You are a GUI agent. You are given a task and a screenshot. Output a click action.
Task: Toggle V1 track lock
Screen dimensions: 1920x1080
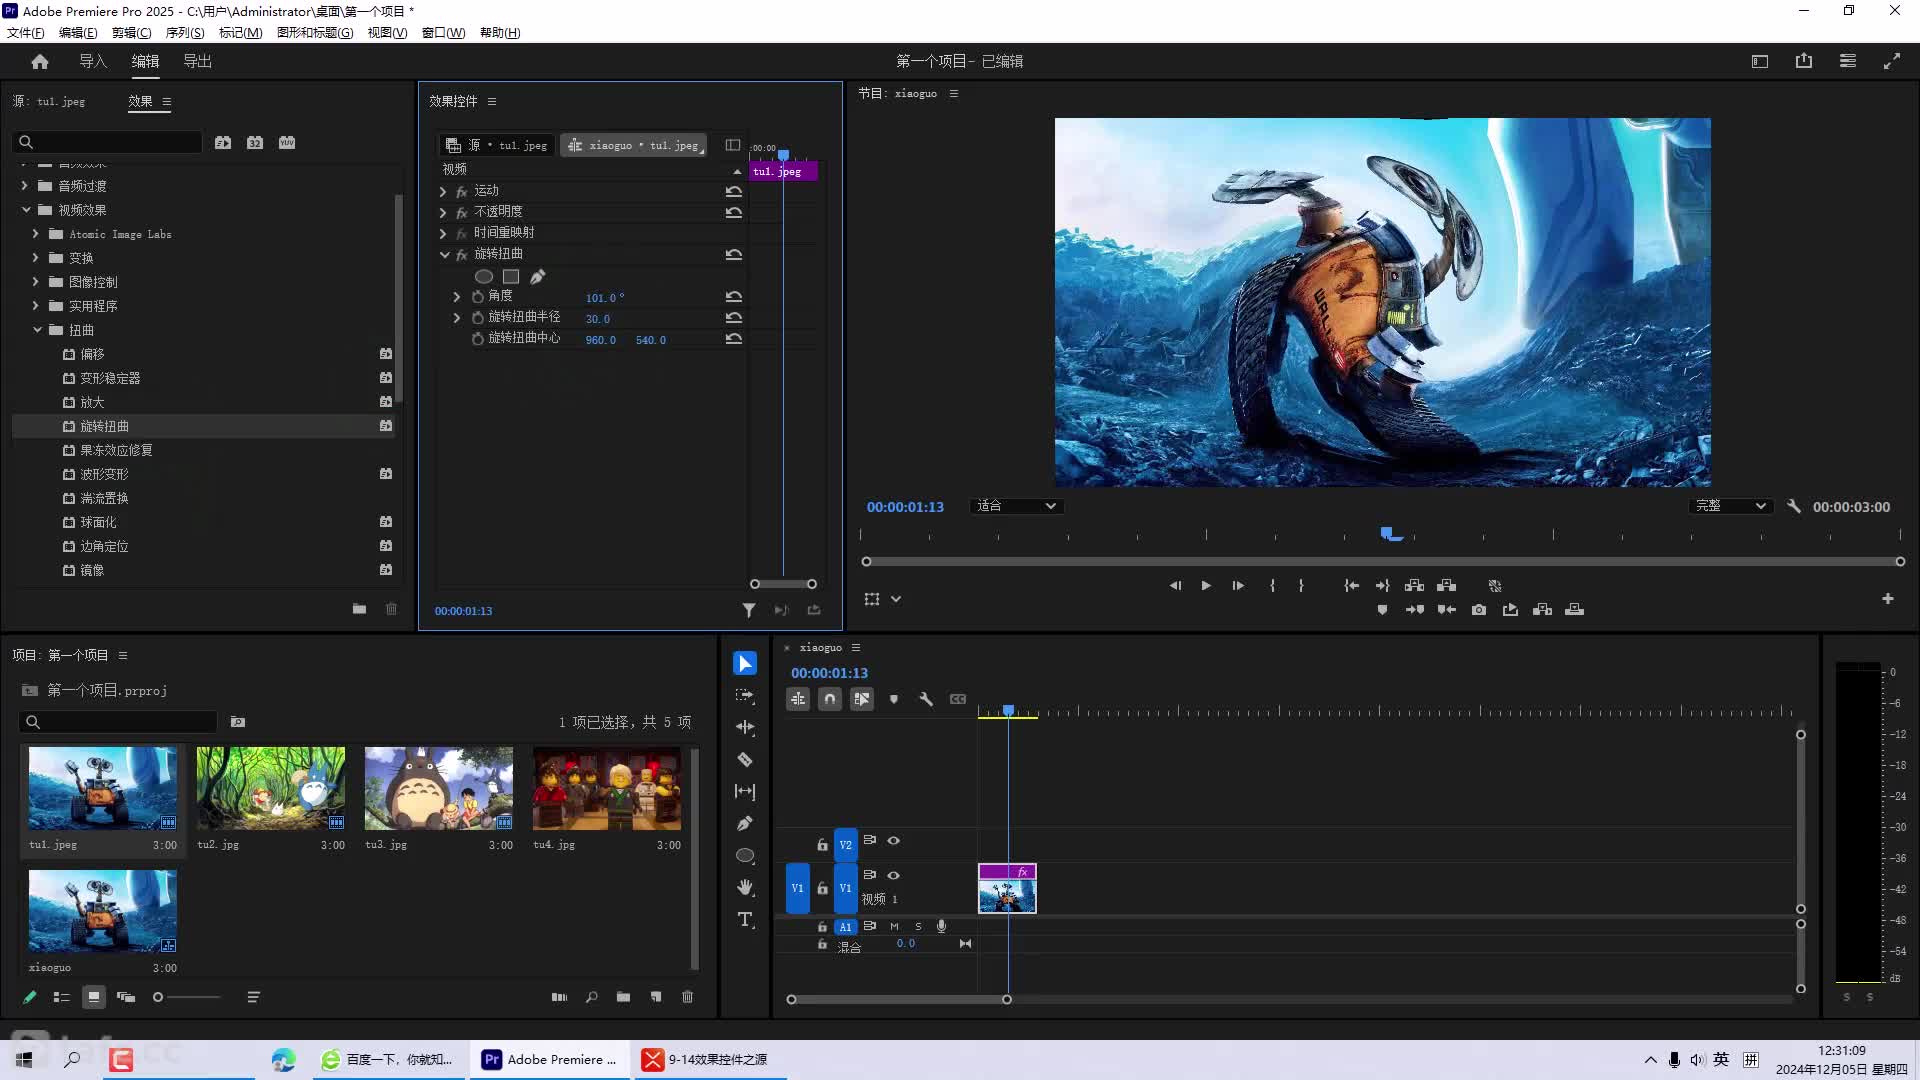[822, 888]
